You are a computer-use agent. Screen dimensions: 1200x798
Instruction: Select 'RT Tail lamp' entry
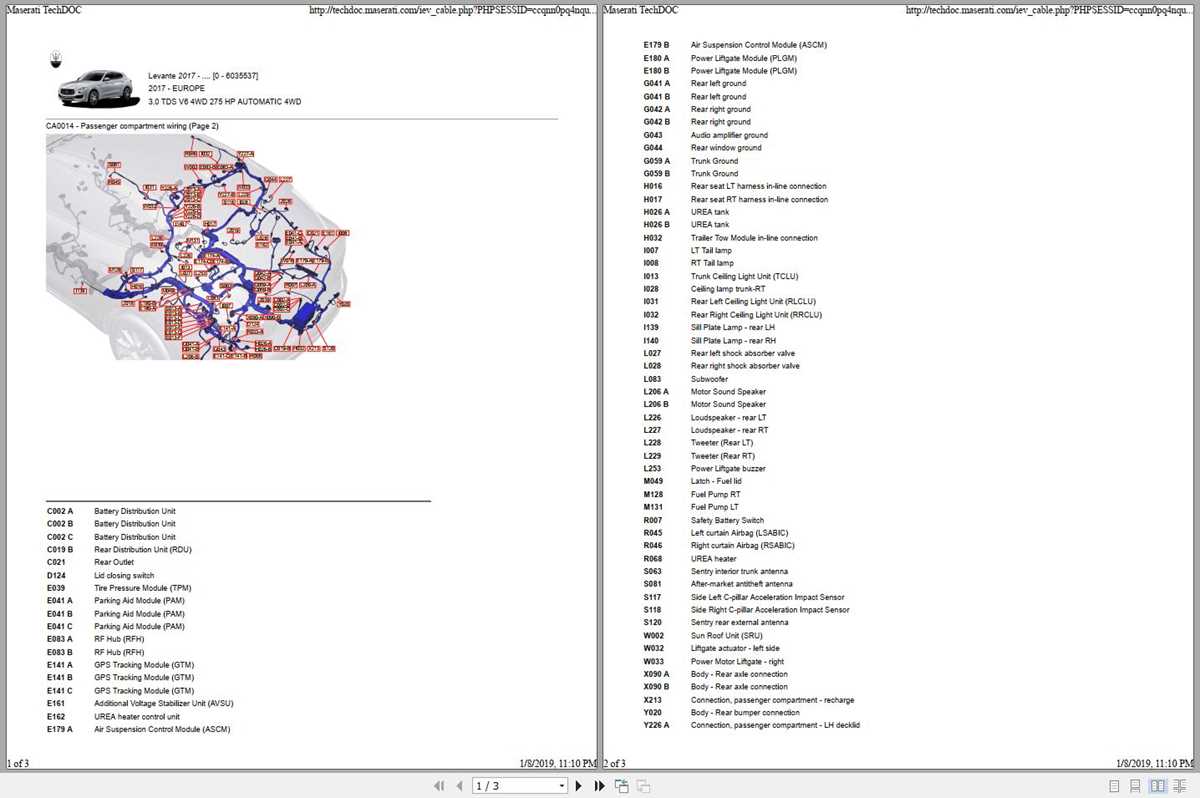tap(712, 263)
